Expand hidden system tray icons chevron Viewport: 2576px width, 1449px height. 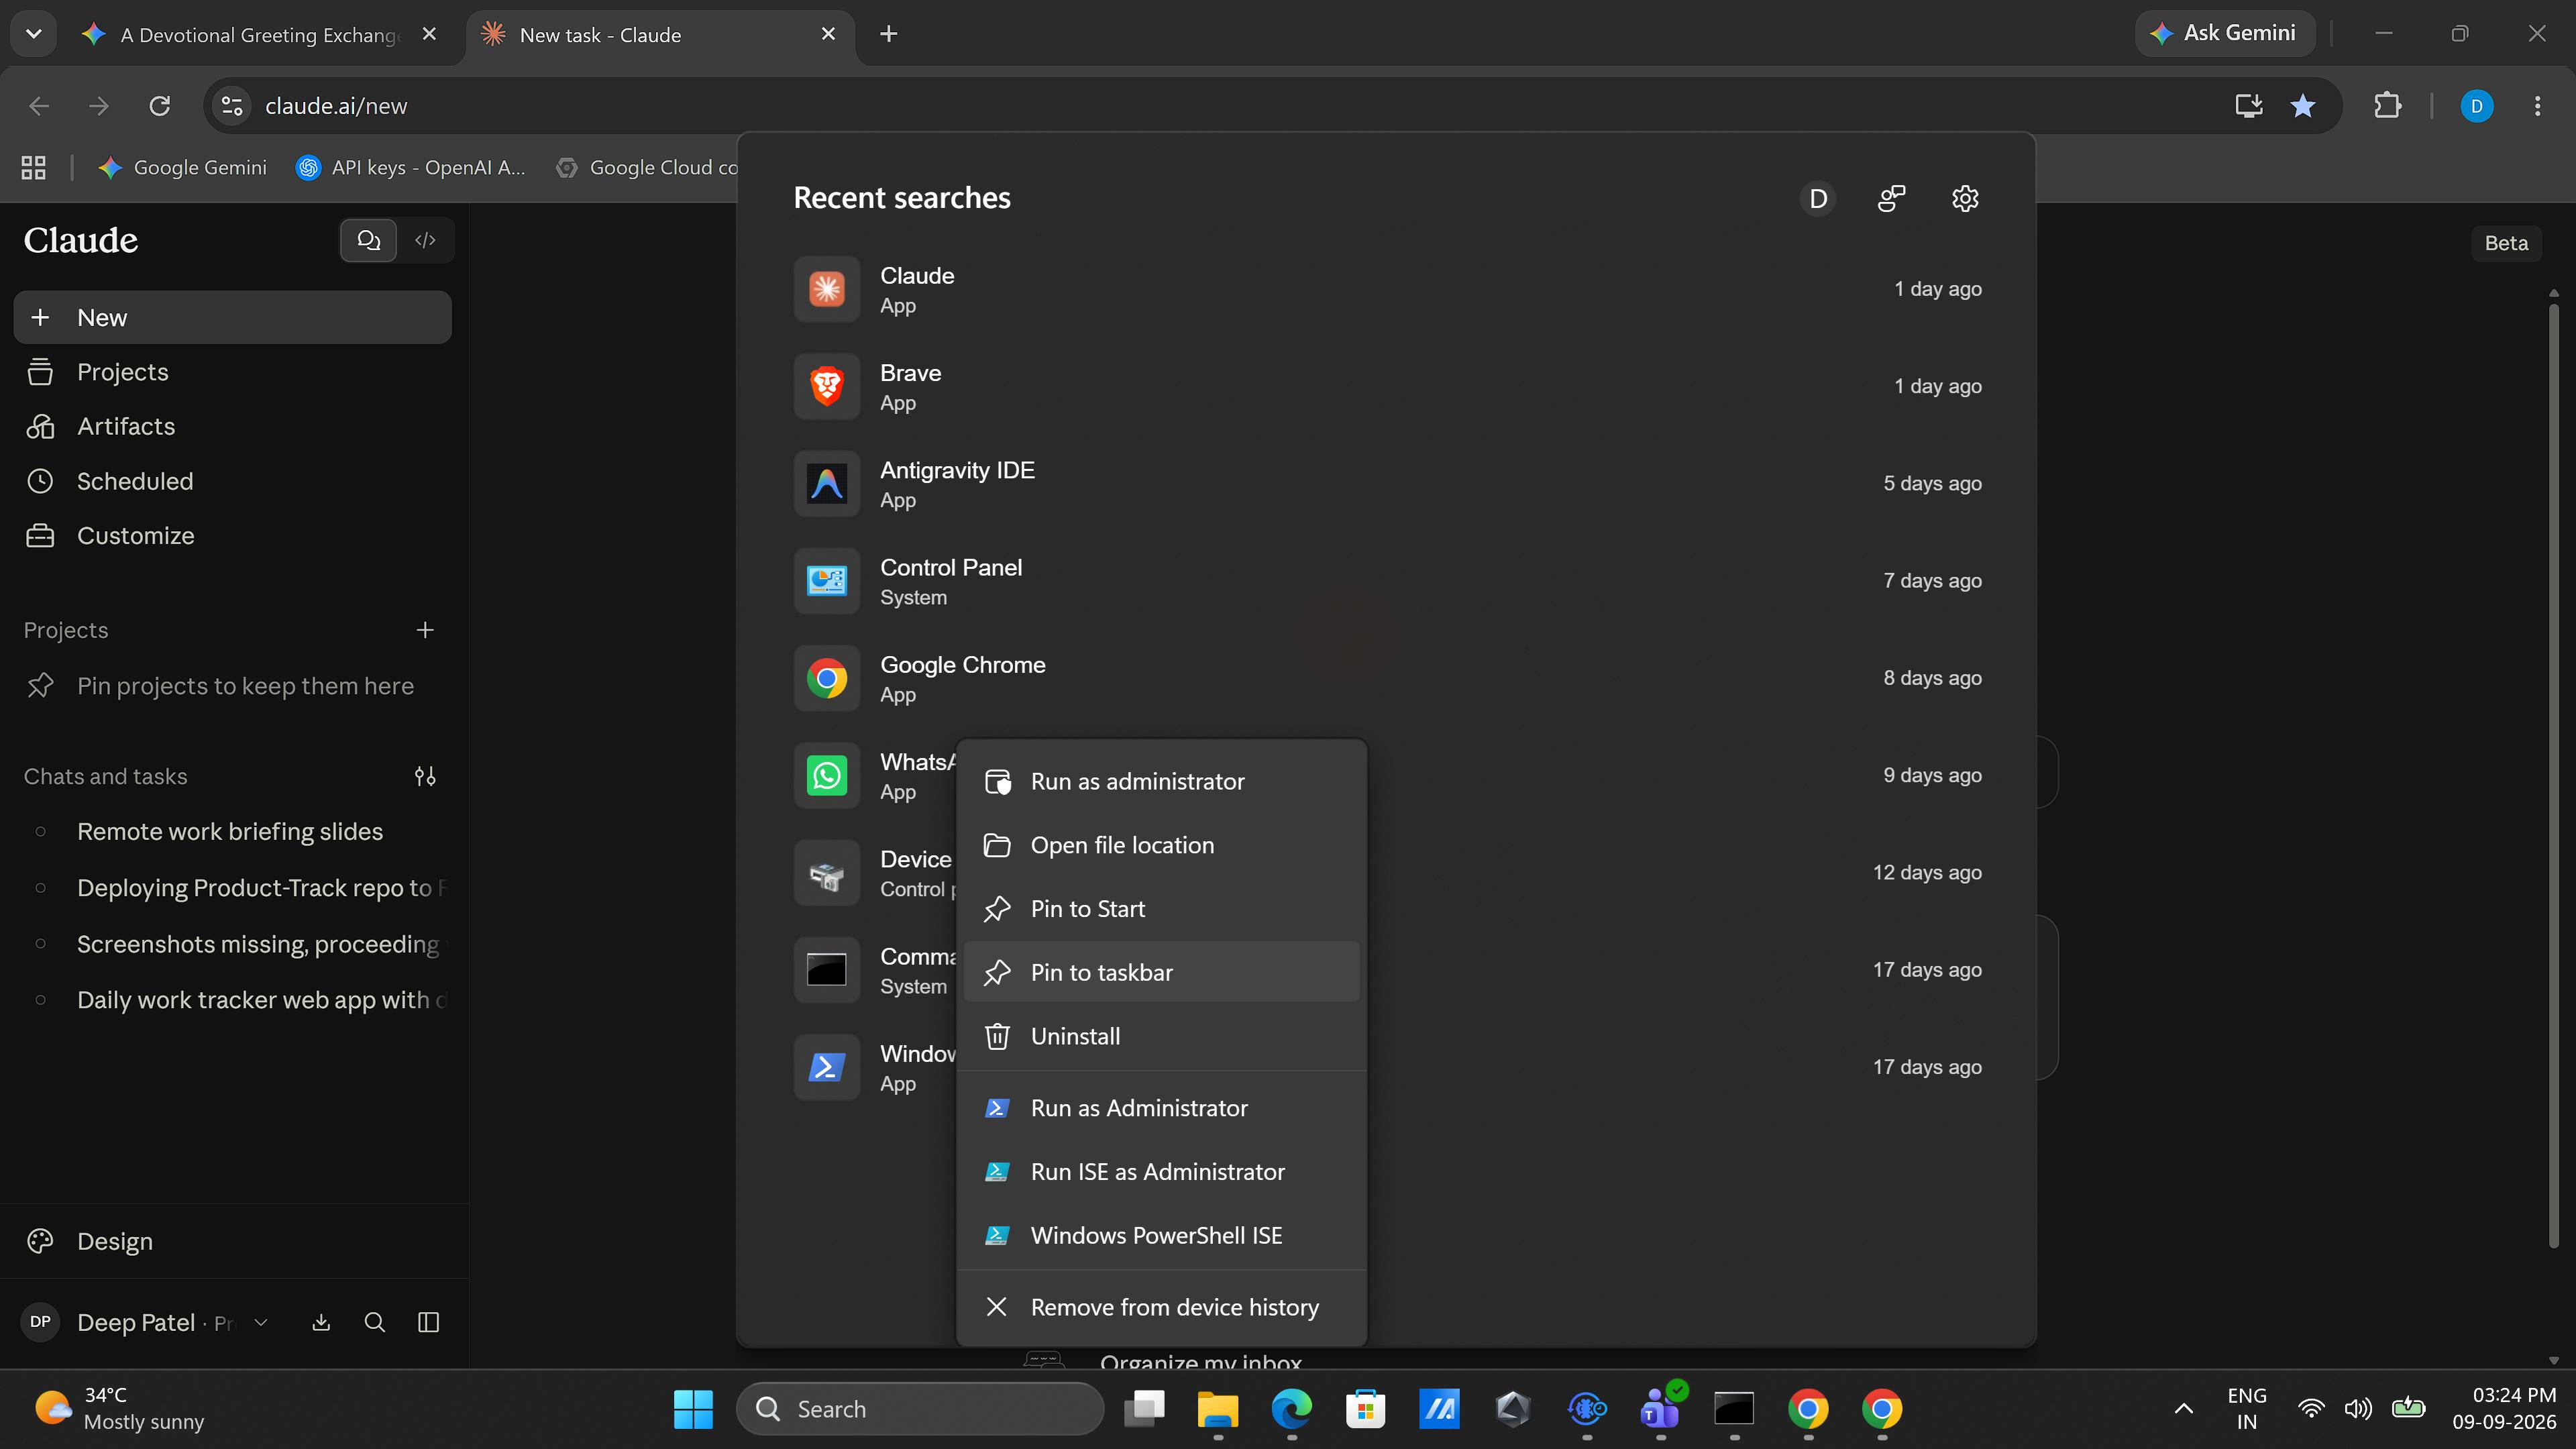[x=2184, y=1409]
